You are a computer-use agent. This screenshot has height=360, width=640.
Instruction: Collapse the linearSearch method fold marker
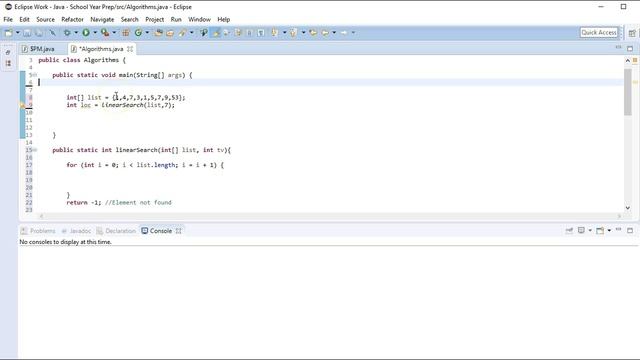click(x=35, y=150)
